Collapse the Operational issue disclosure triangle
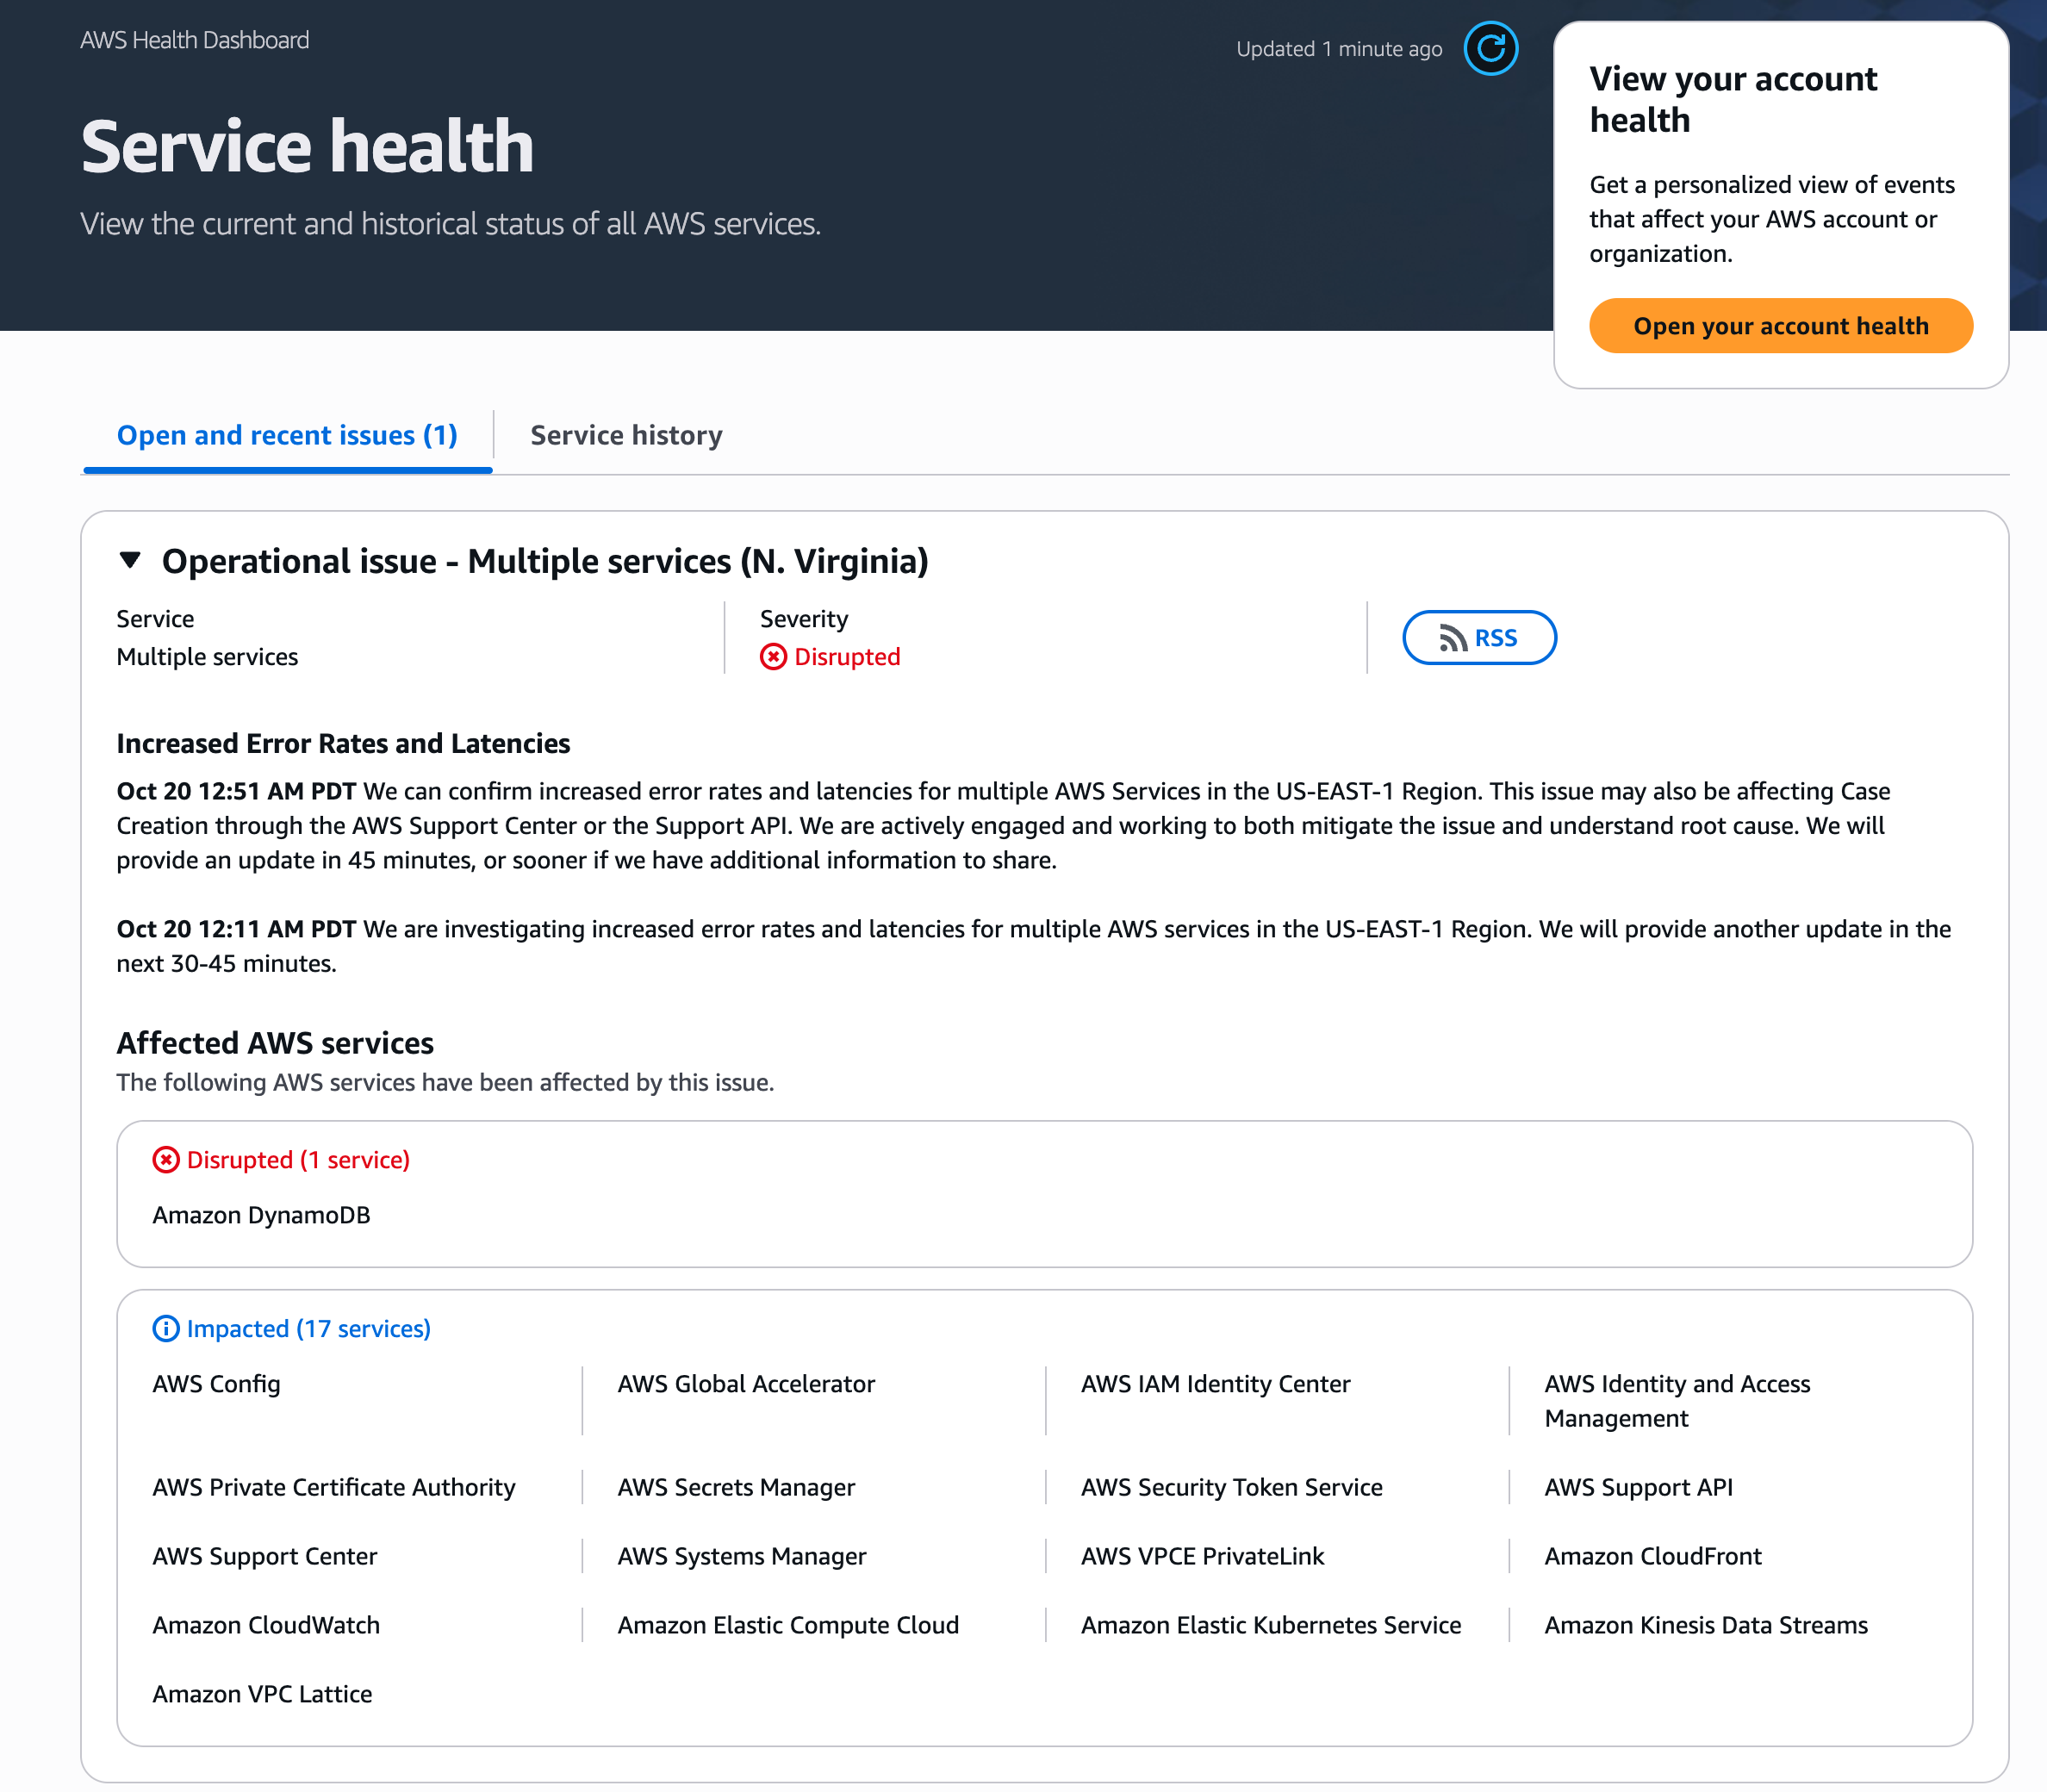Screen dimensions: 2047x1792 130,561
